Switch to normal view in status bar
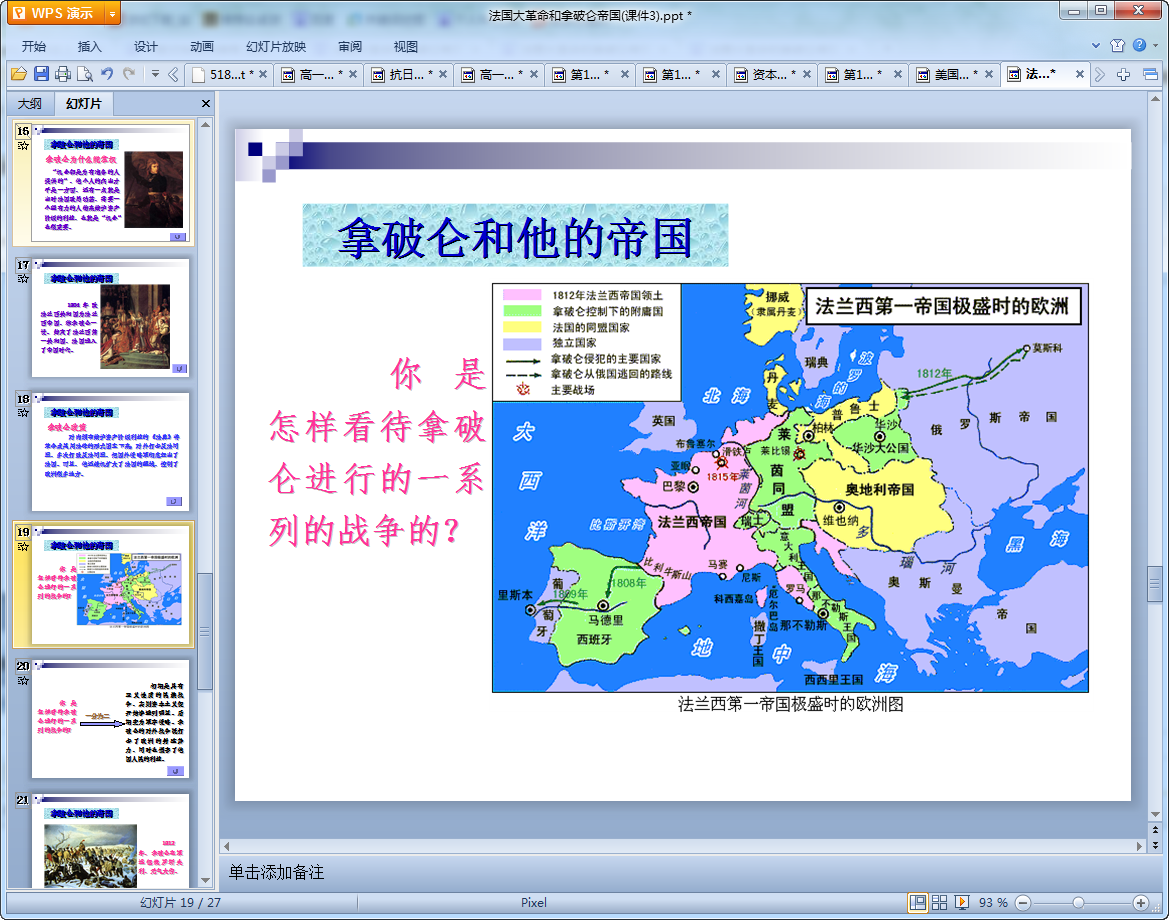 917,902
